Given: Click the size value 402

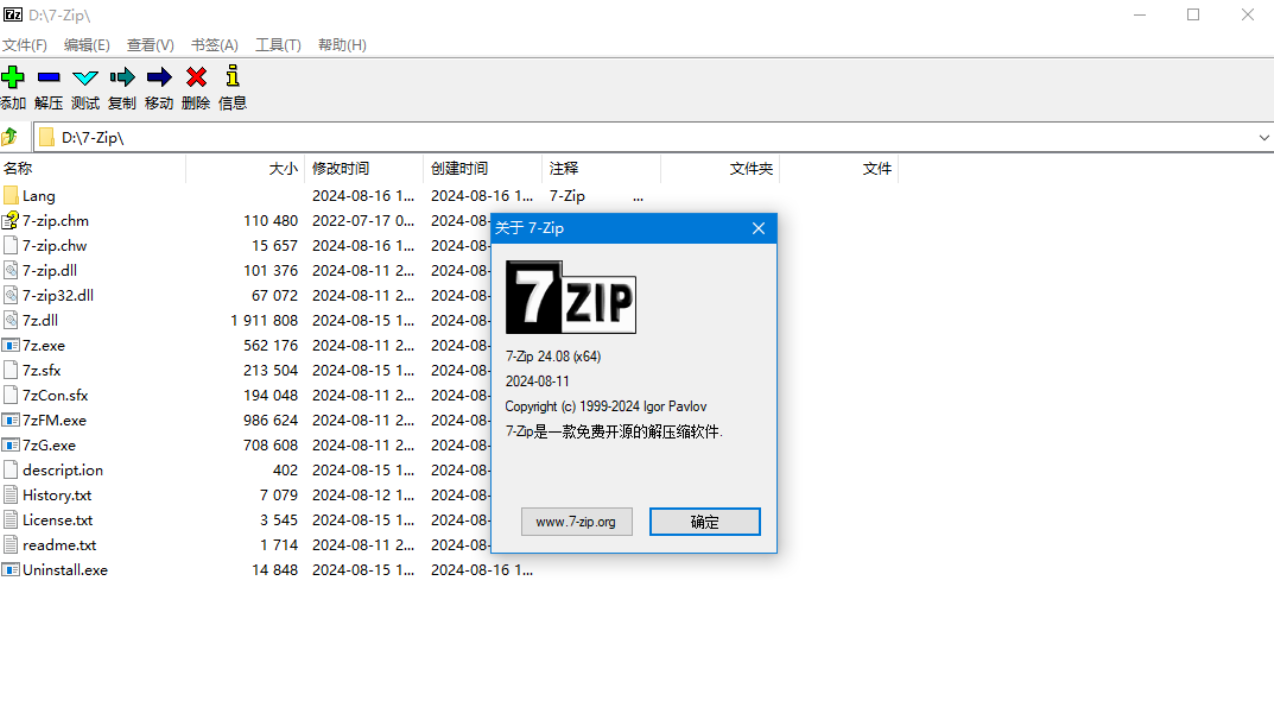Looking at the screenshot, I should tap(285, 470).
